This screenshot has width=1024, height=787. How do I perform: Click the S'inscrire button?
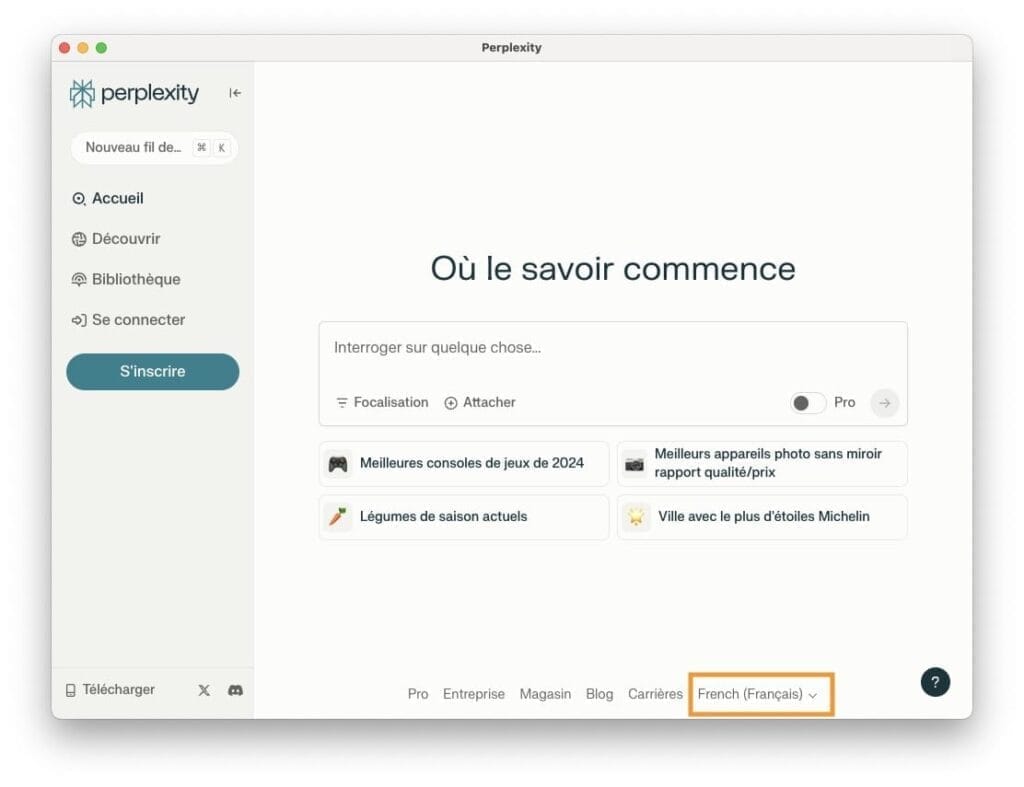(152, 371)
